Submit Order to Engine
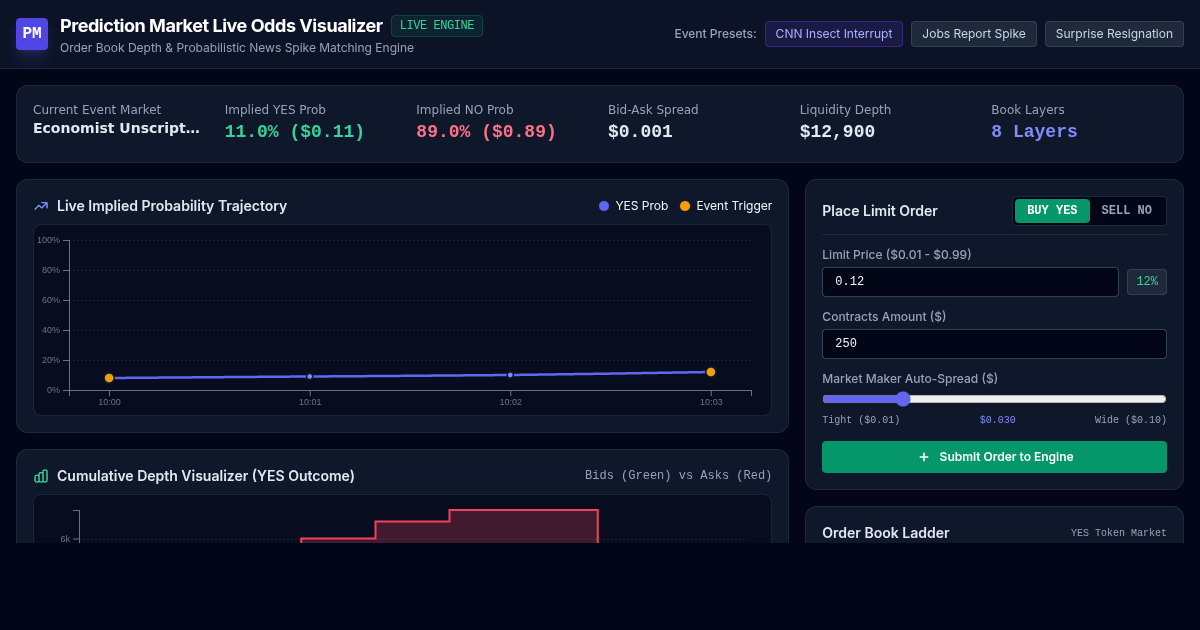This screenshot has width=1200, height=630. [994, 457]
